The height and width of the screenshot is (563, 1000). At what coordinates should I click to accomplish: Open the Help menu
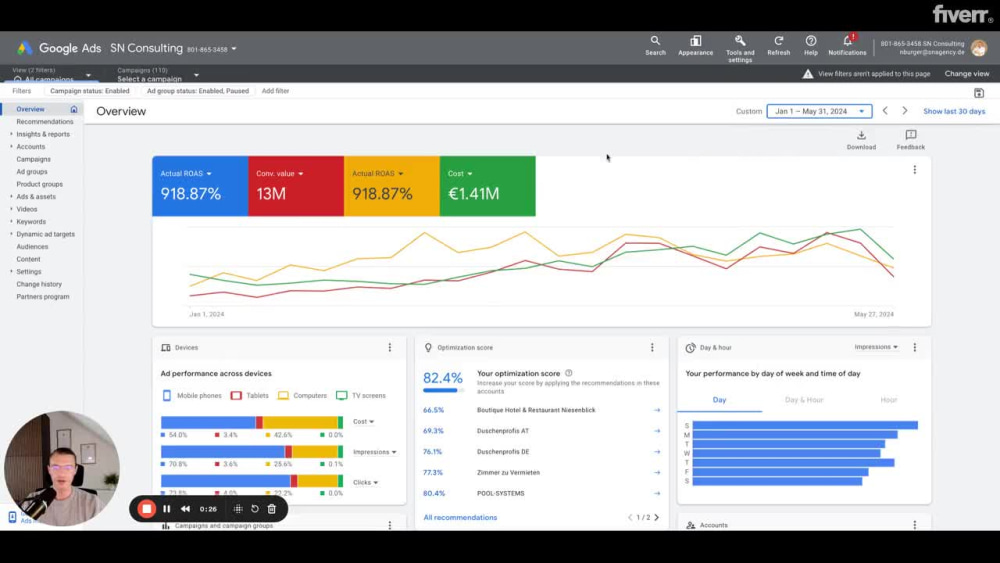pos(811,46)
